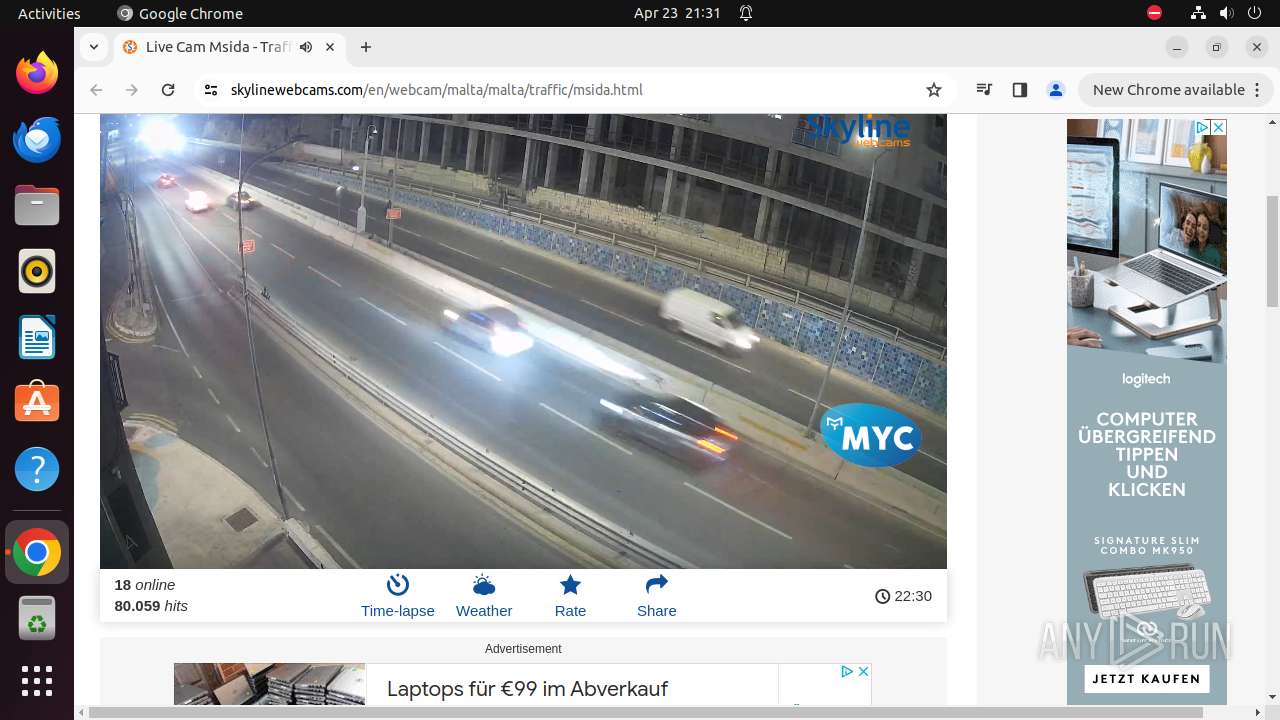Screen dimensions: 1280x720
Task: Open the Weather info icon
Action: 484,596
